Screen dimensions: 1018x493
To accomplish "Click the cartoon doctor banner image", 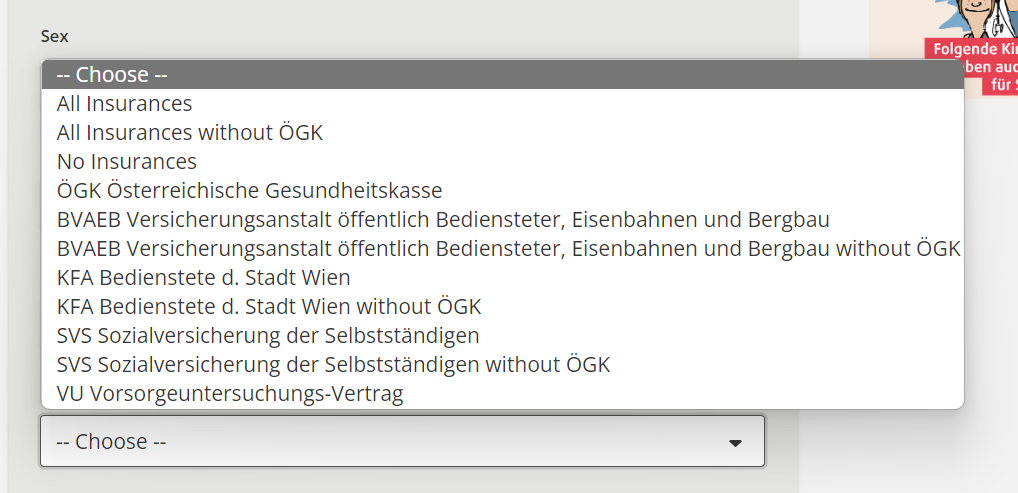I will [x=943, y=49].
